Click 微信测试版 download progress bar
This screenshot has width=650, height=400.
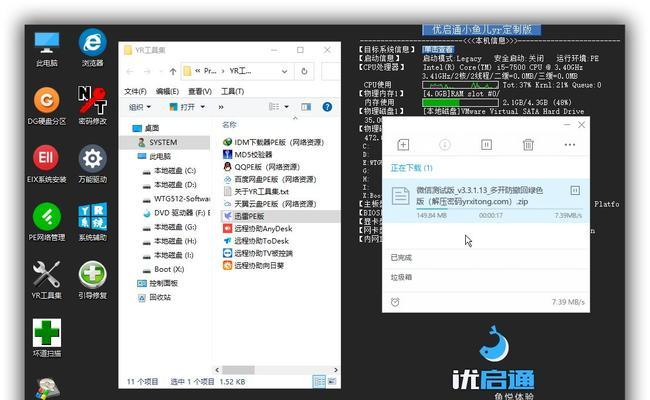pos(499,209)
